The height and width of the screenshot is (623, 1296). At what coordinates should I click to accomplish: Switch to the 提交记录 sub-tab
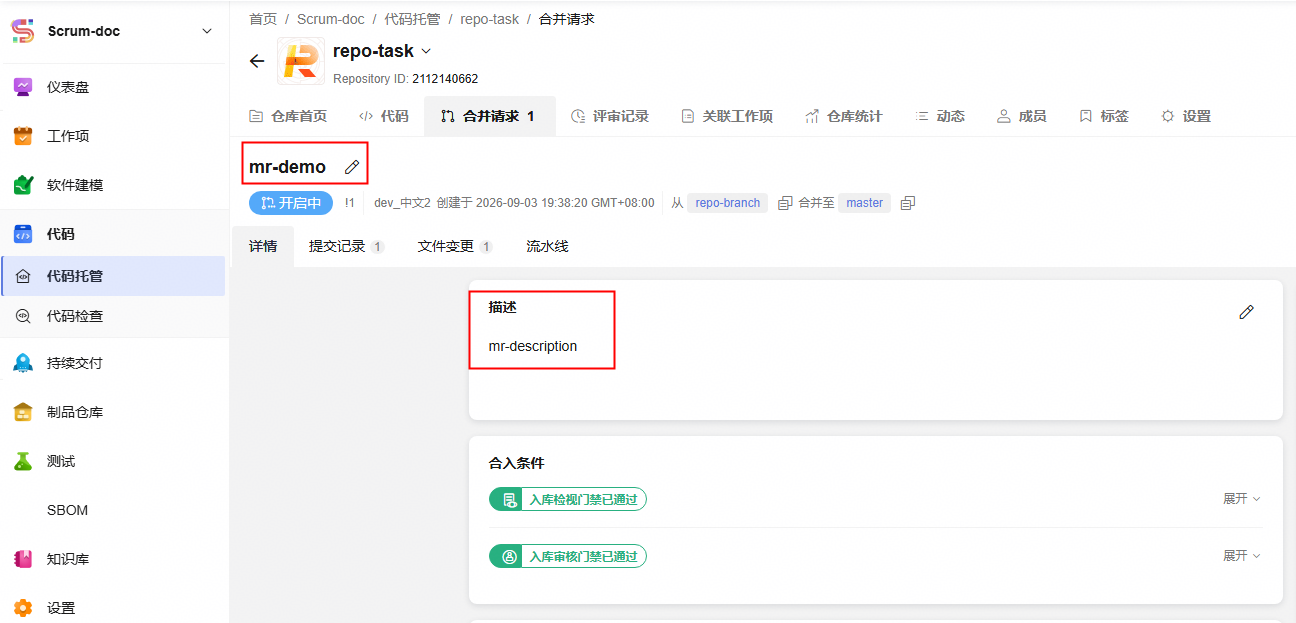346,246
